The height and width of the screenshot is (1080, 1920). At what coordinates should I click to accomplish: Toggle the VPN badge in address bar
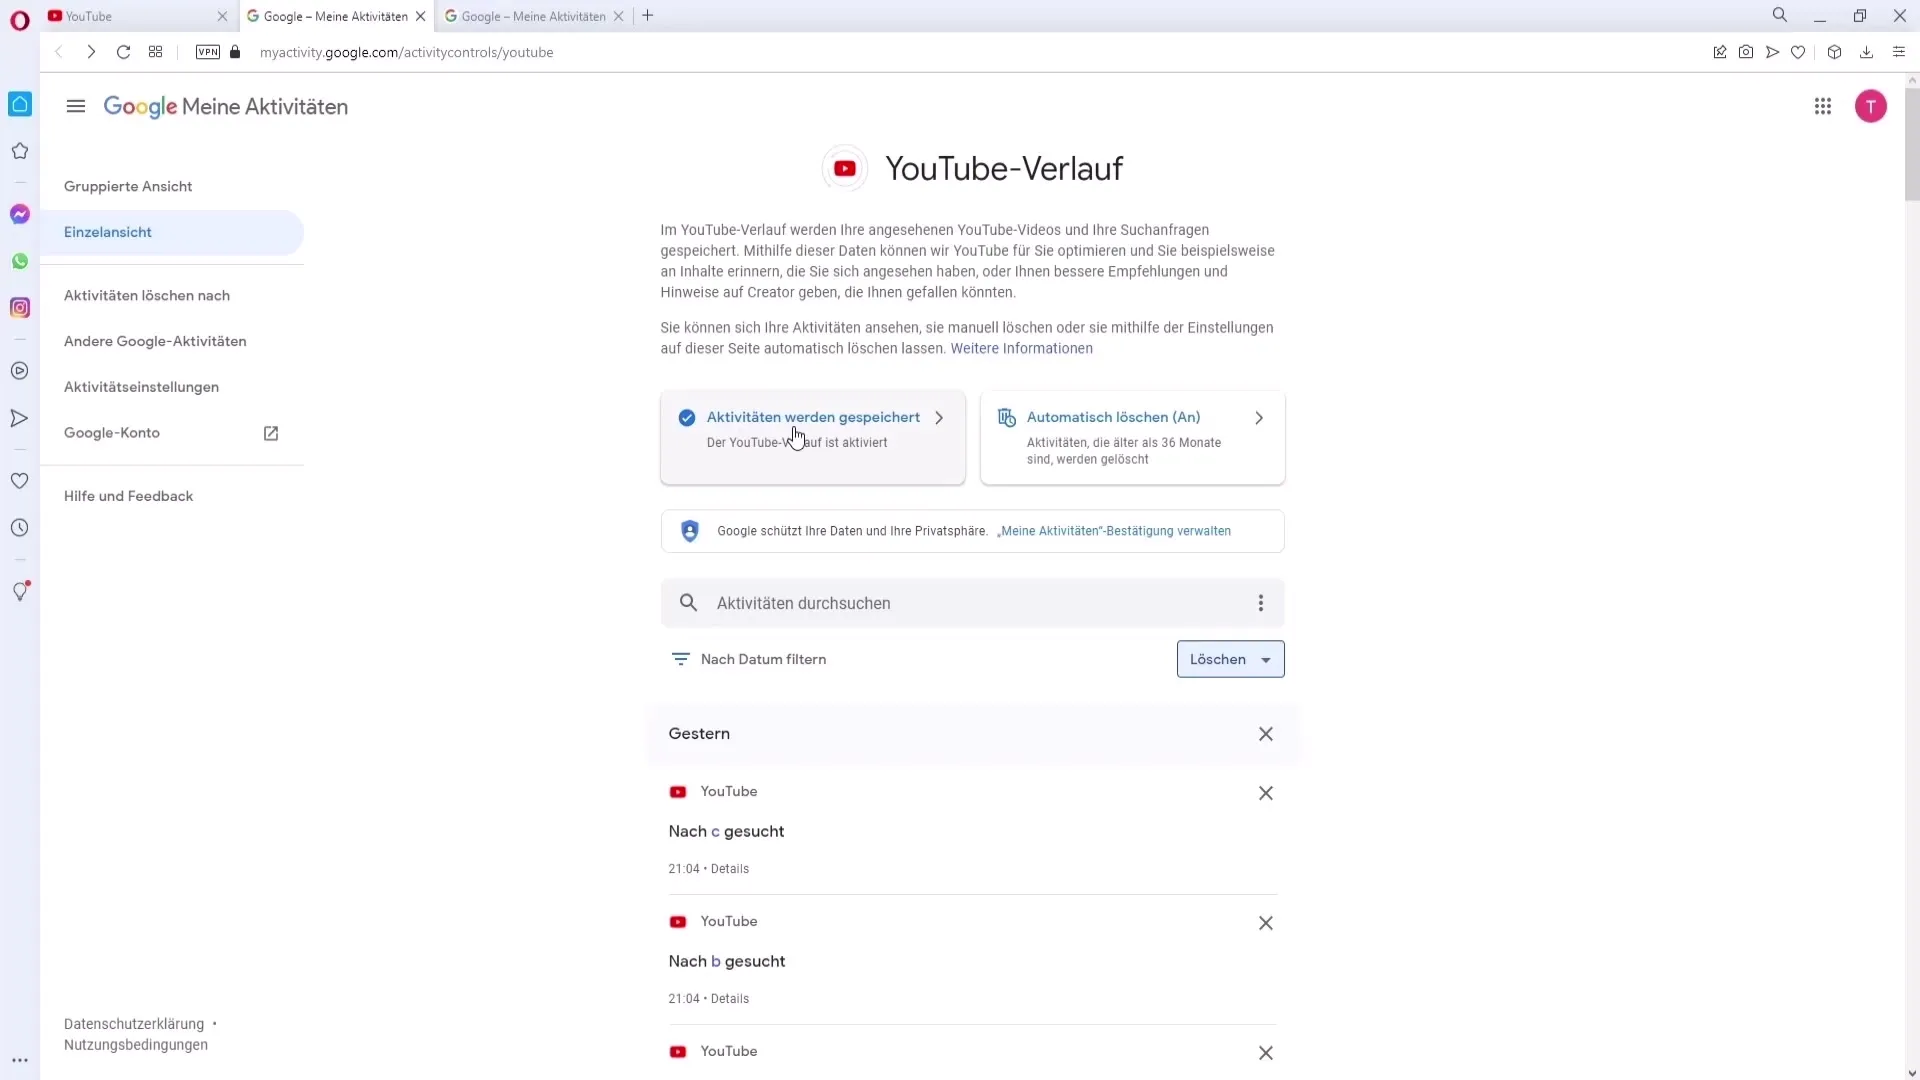208,52
